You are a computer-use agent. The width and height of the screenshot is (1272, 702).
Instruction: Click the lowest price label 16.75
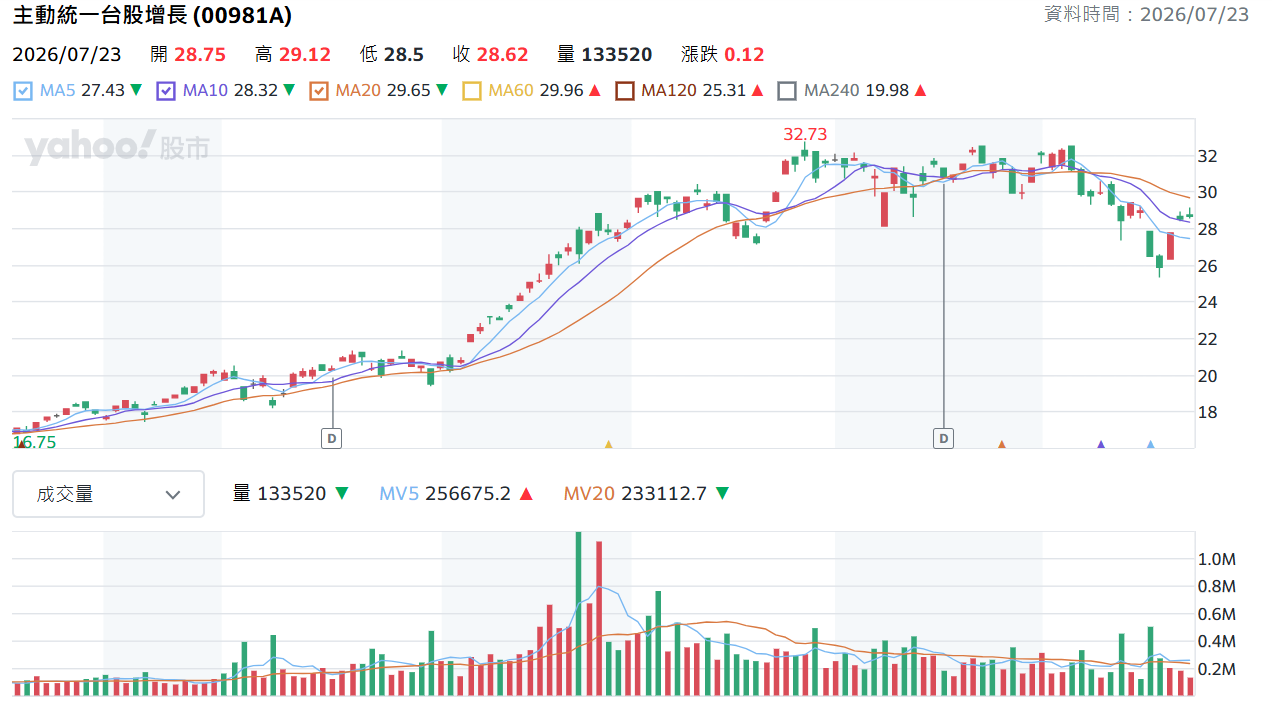click(34, 441)
